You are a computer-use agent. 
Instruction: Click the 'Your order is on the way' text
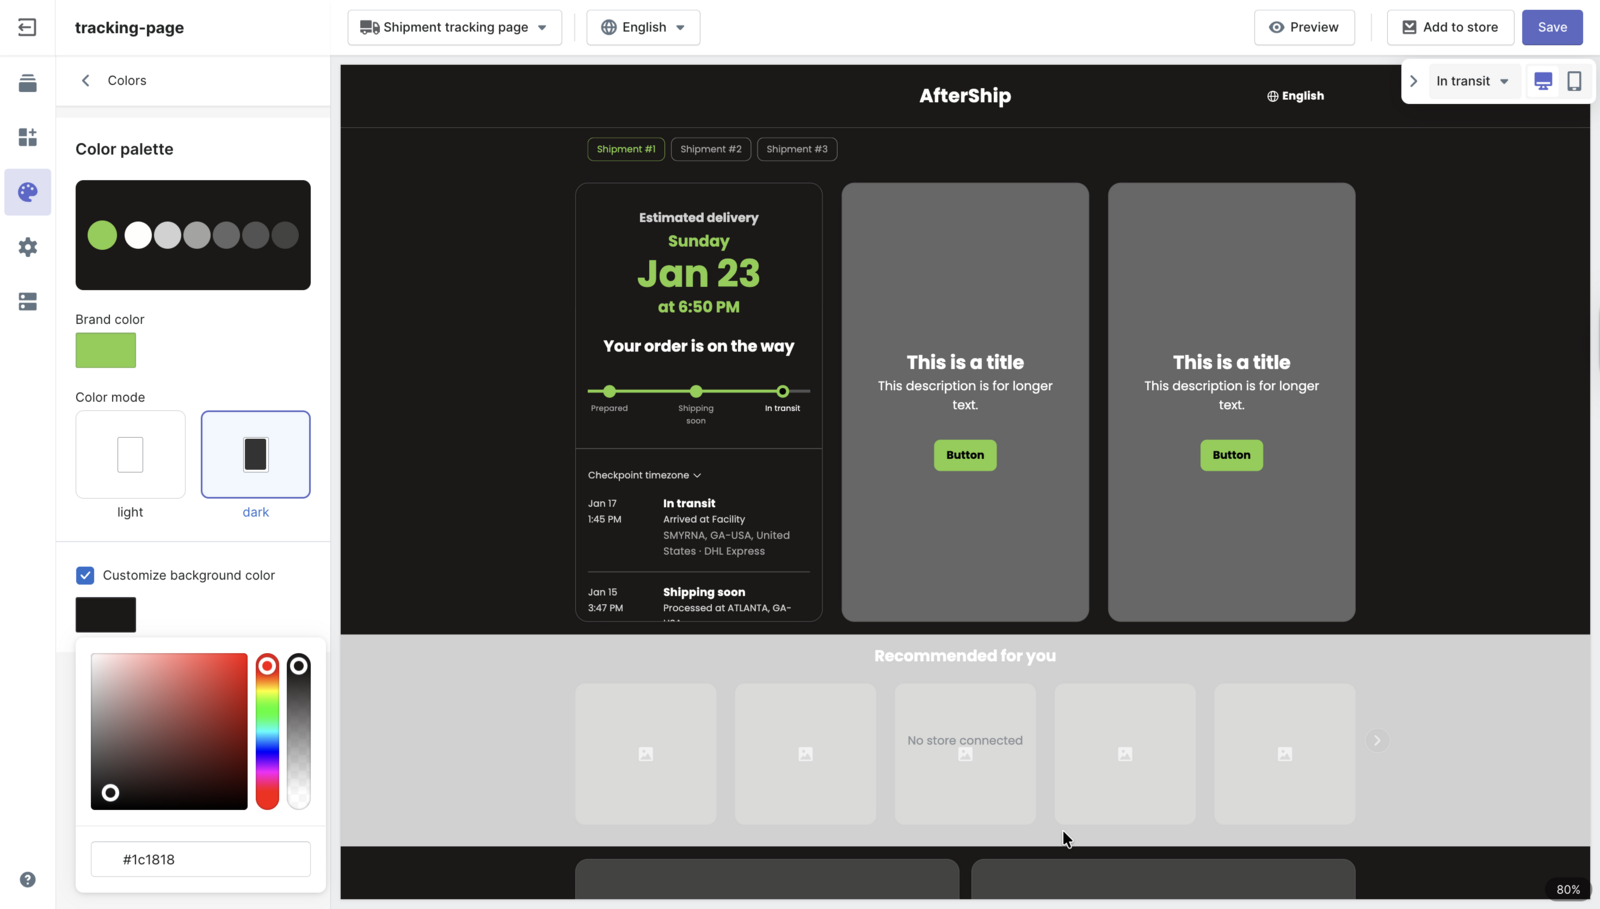(x=699, y=346)
